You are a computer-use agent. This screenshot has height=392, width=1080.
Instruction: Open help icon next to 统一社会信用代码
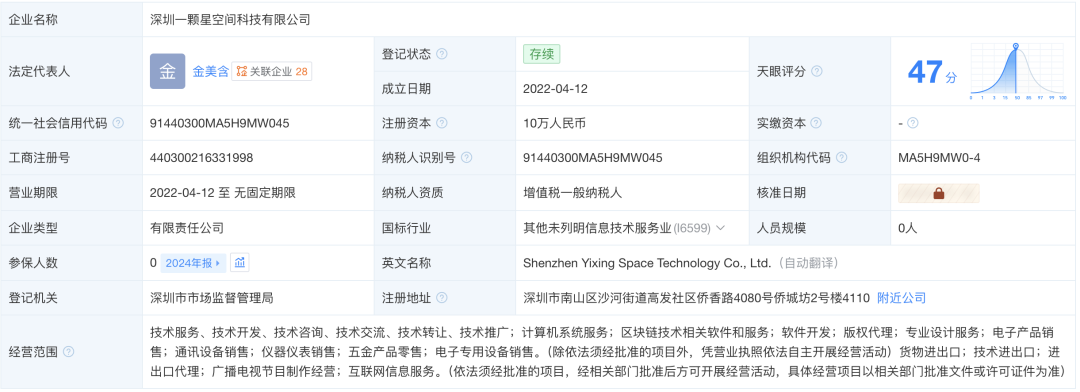point(118,123)
